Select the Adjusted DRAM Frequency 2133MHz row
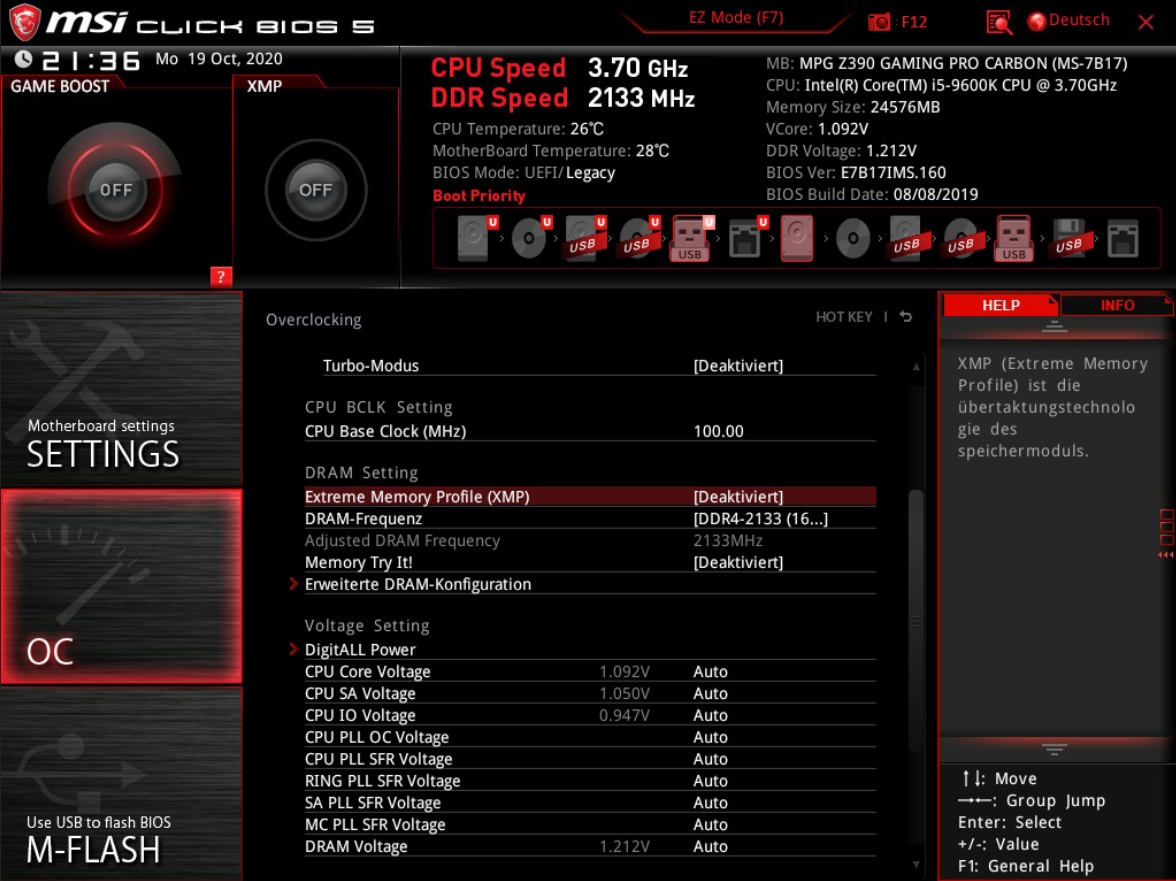Image resolution: width=1176 pixels, height=881 pixels. click(x=590, y=540)
